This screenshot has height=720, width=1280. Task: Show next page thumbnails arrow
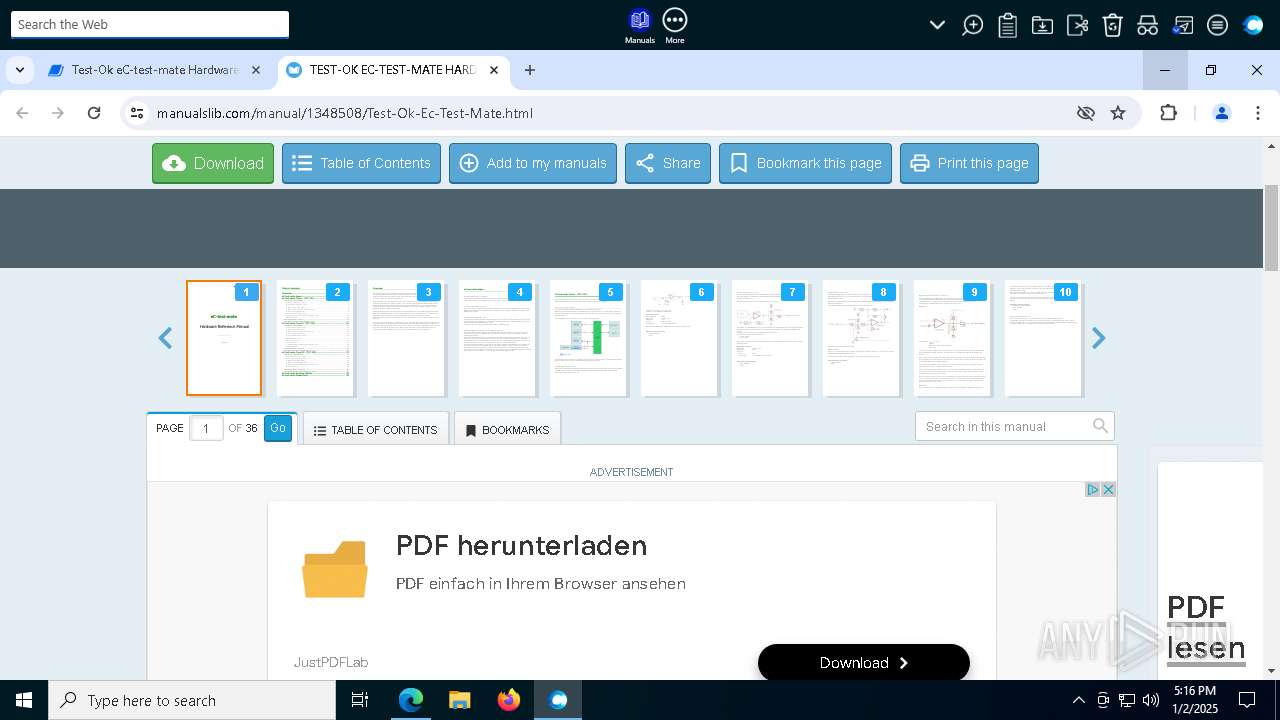point(1098,339)
